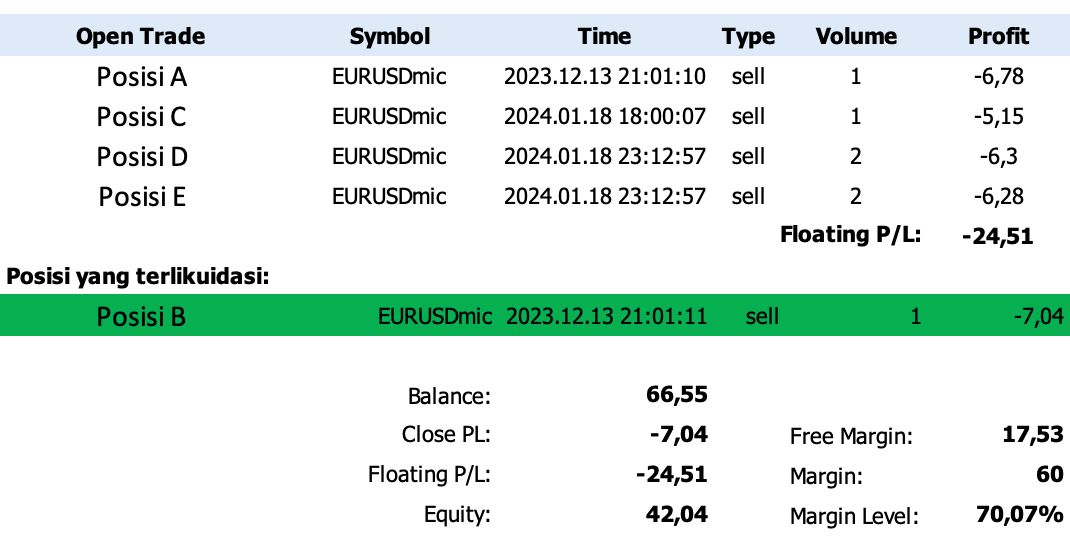This screenshot has height=548, width=1070.
Task: Click the Free Margin value 17,53
Action: click(1032, 434)
